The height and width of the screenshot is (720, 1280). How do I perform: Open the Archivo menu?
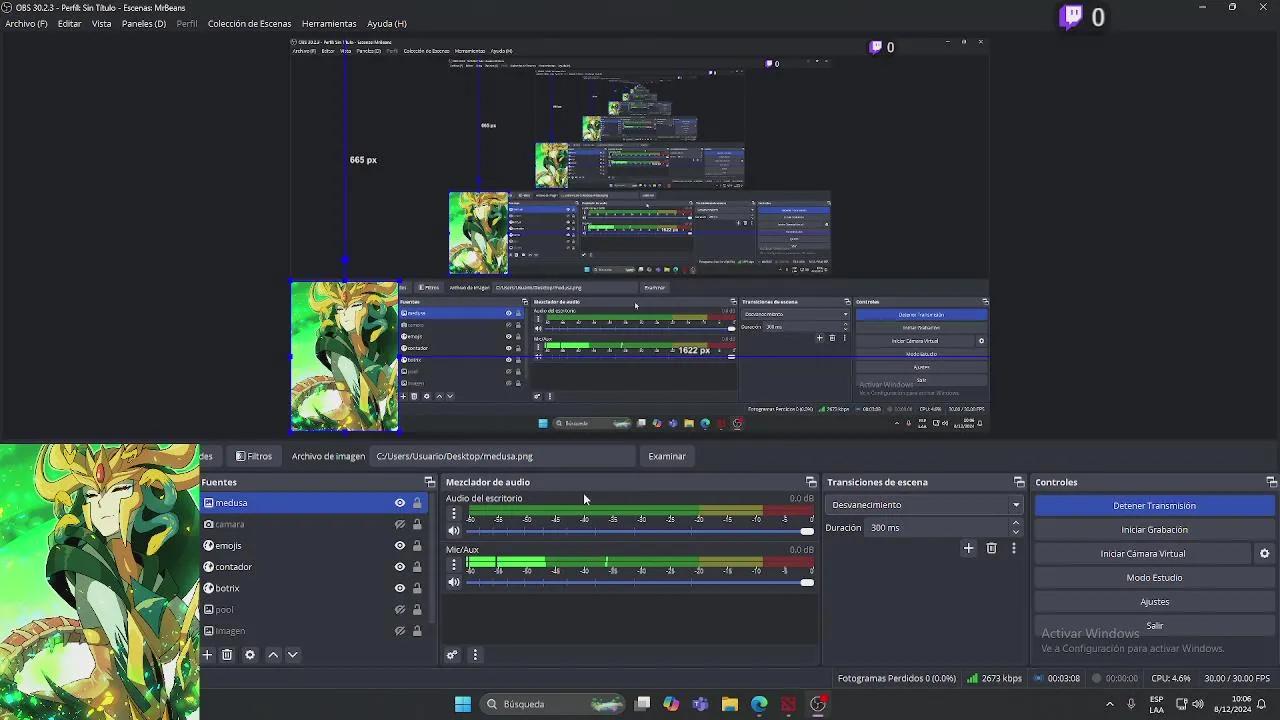click(x=26, y=24)
